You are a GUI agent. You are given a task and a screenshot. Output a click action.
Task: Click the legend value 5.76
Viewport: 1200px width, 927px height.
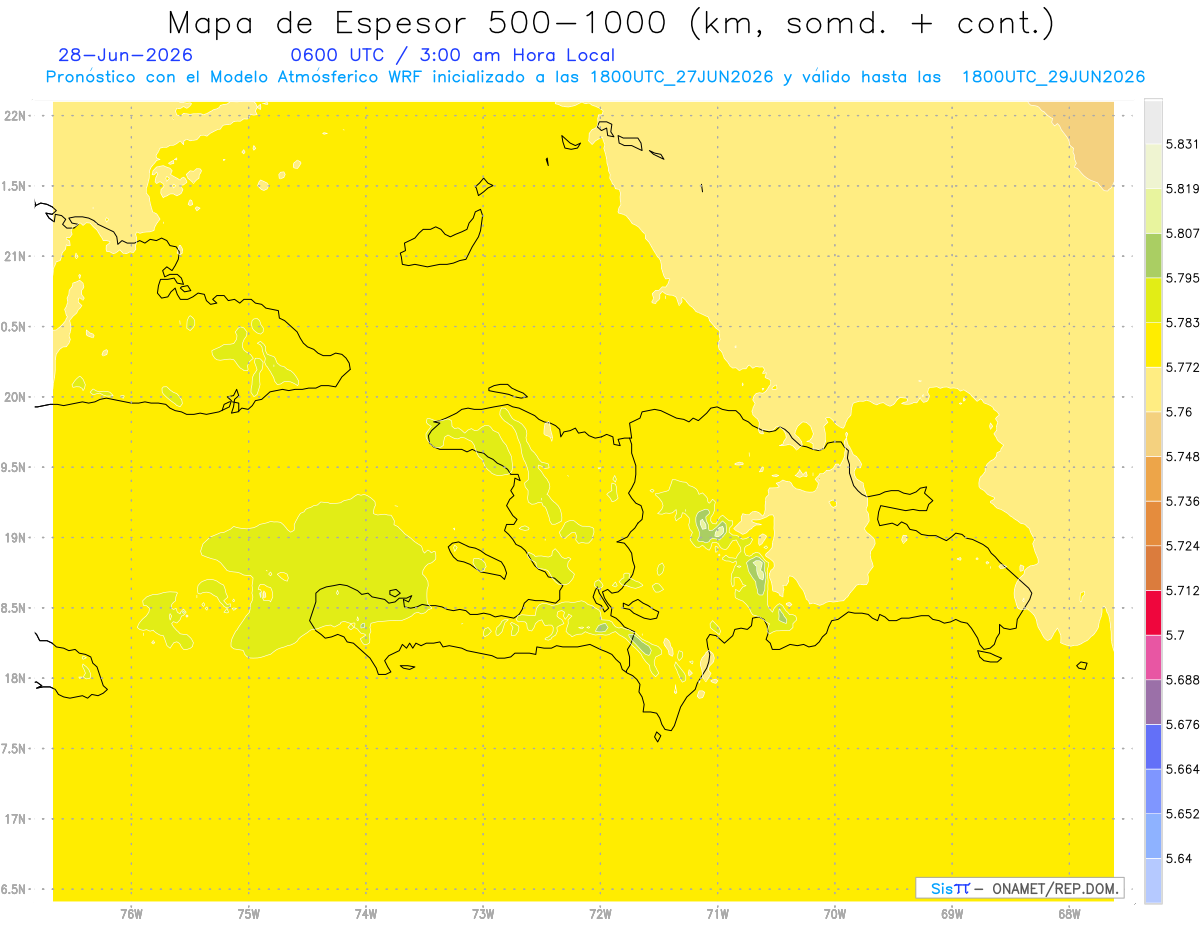click(1179, 412)
